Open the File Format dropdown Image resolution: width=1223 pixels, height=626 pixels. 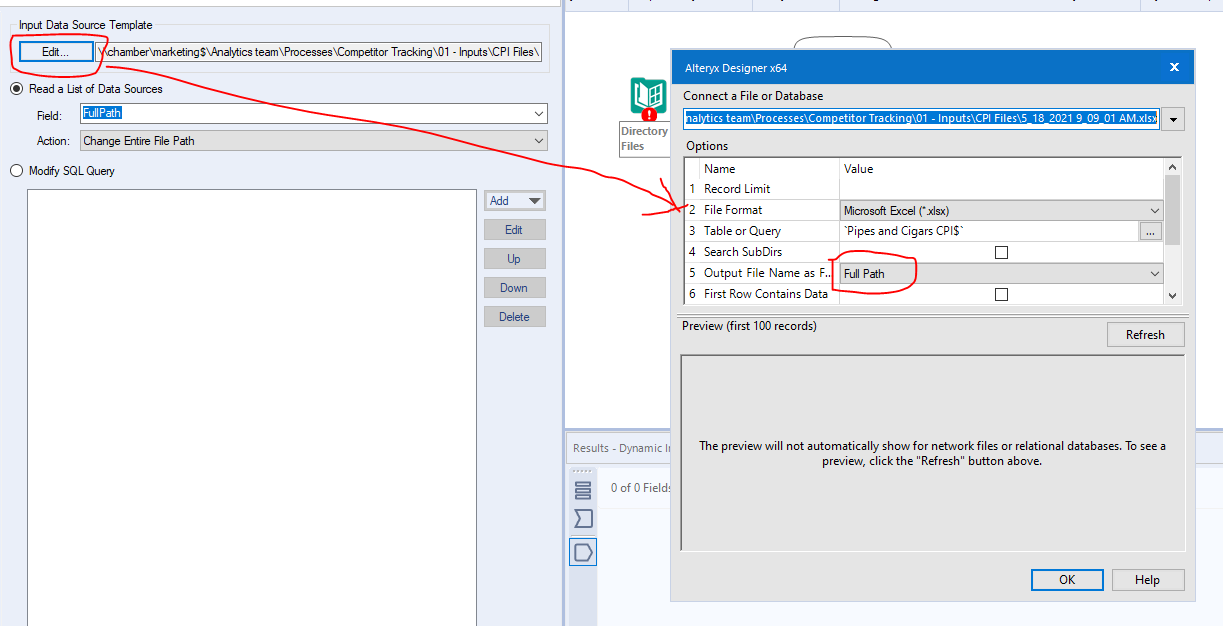(1155, 210)
